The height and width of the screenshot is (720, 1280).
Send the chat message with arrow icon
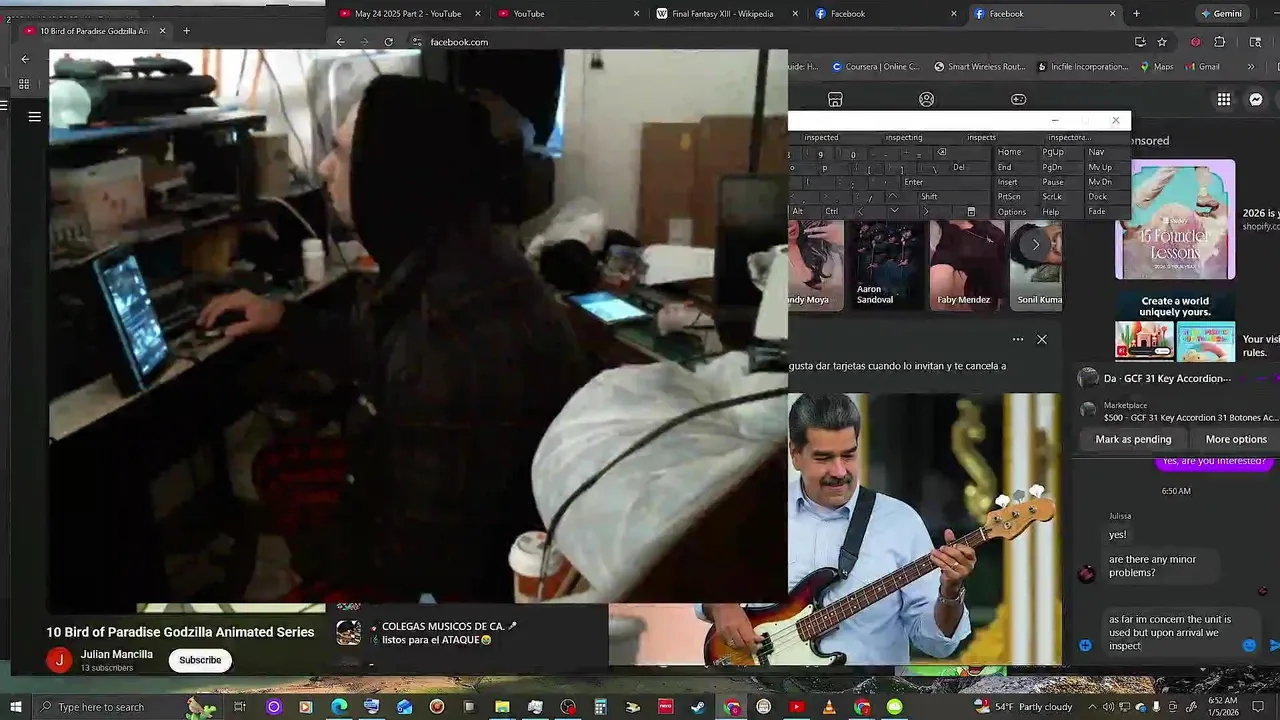coord(1274,646)
